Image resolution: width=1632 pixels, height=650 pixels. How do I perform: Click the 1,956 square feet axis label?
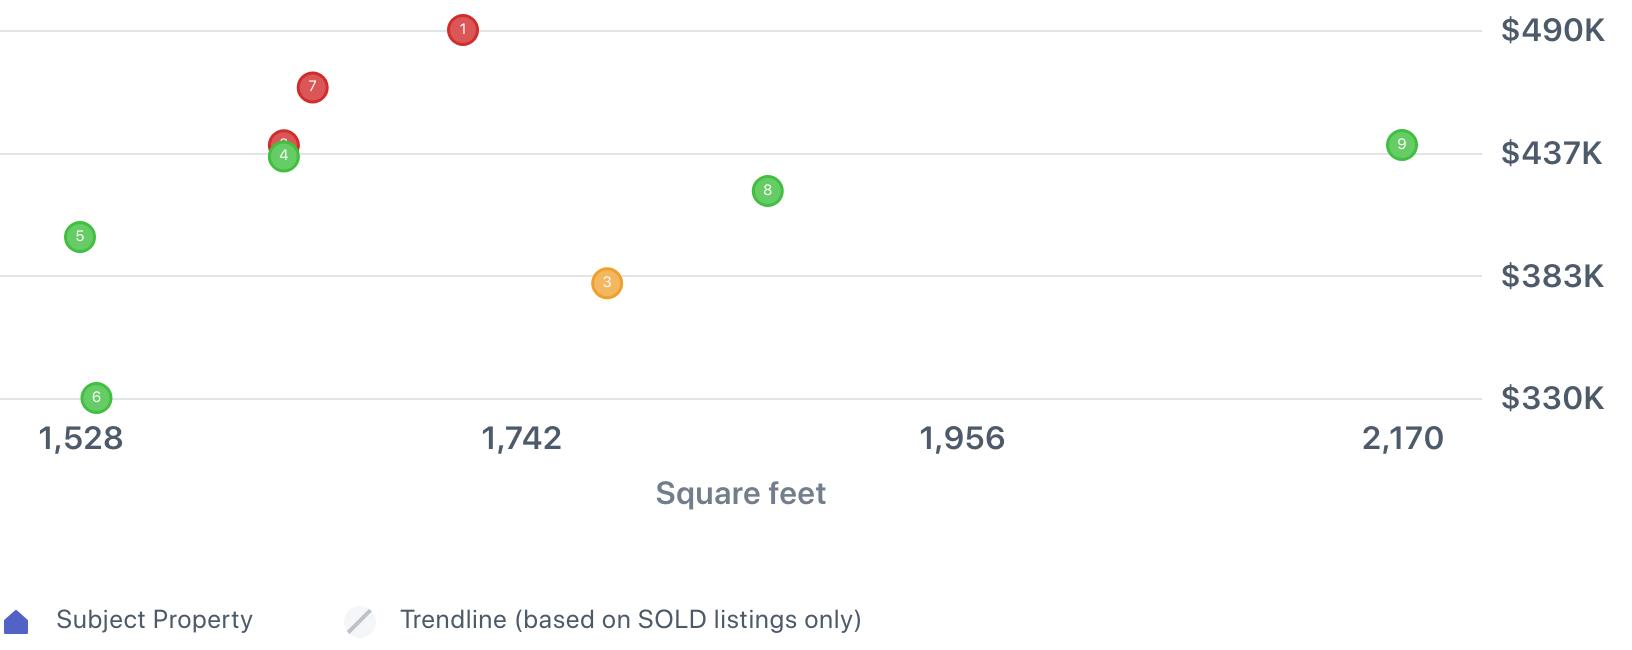pyautogui.click(x=962, y=438)
